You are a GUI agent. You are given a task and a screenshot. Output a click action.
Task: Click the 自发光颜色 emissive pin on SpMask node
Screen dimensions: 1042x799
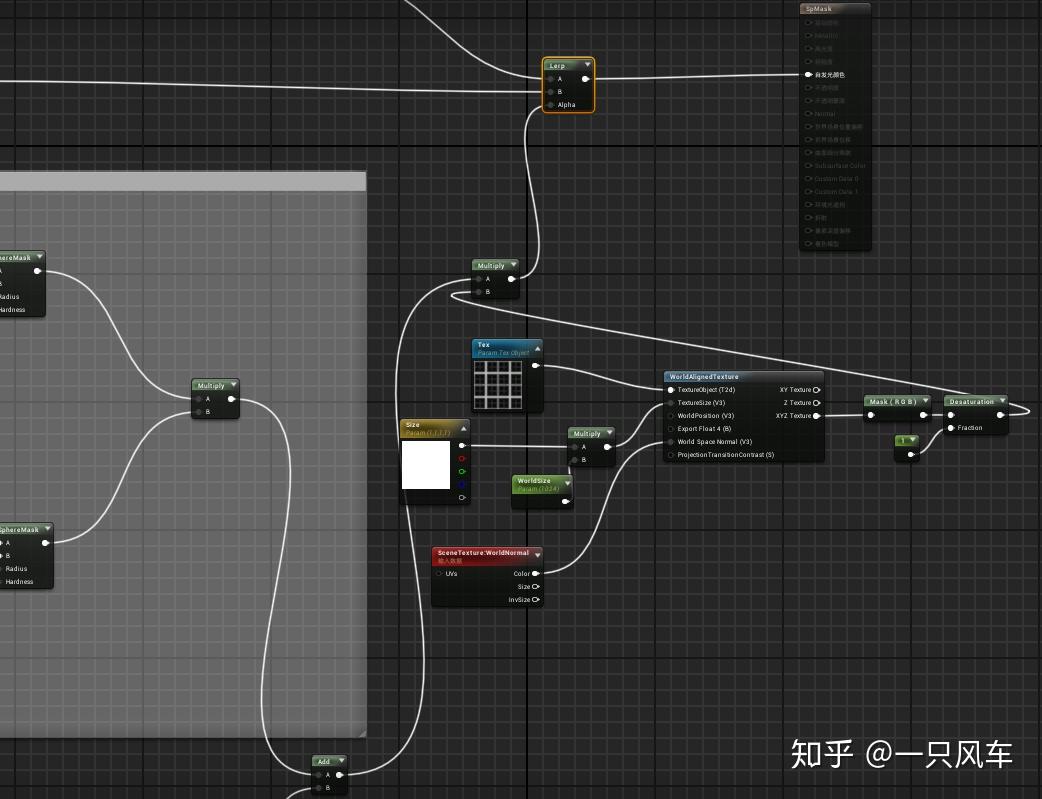tap(808, 74)
